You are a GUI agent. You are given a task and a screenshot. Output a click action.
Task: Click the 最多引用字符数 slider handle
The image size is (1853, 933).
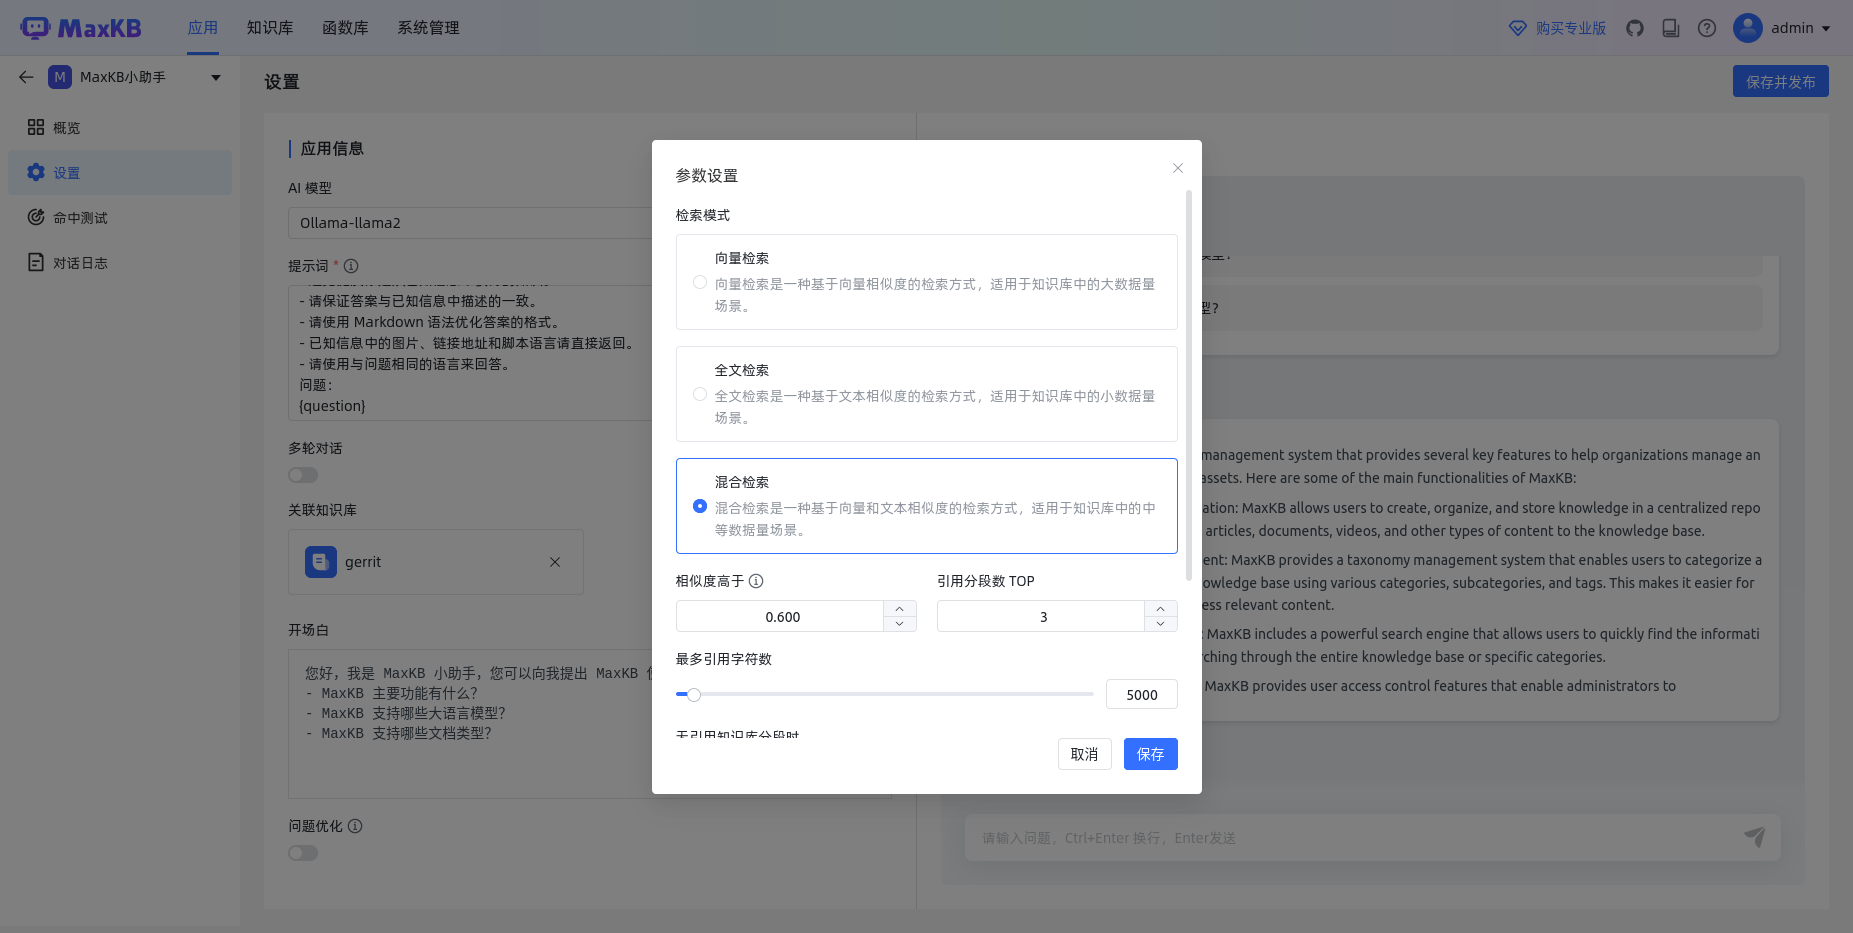coord(694,694)
